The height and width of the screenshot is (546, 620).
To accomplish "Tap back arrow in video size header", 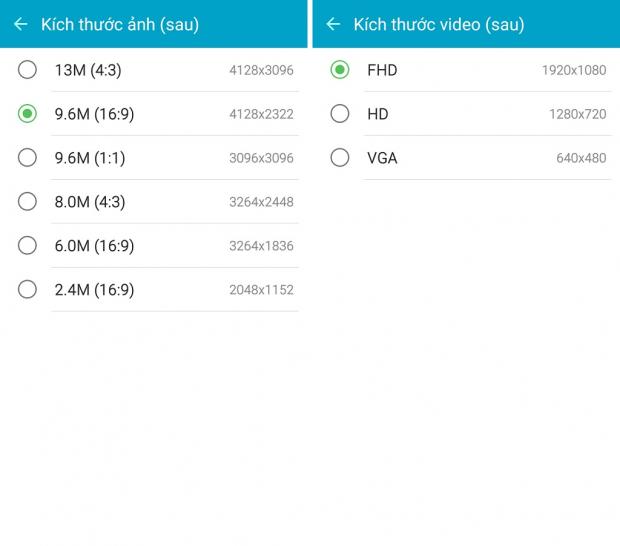I will [333, 24].
